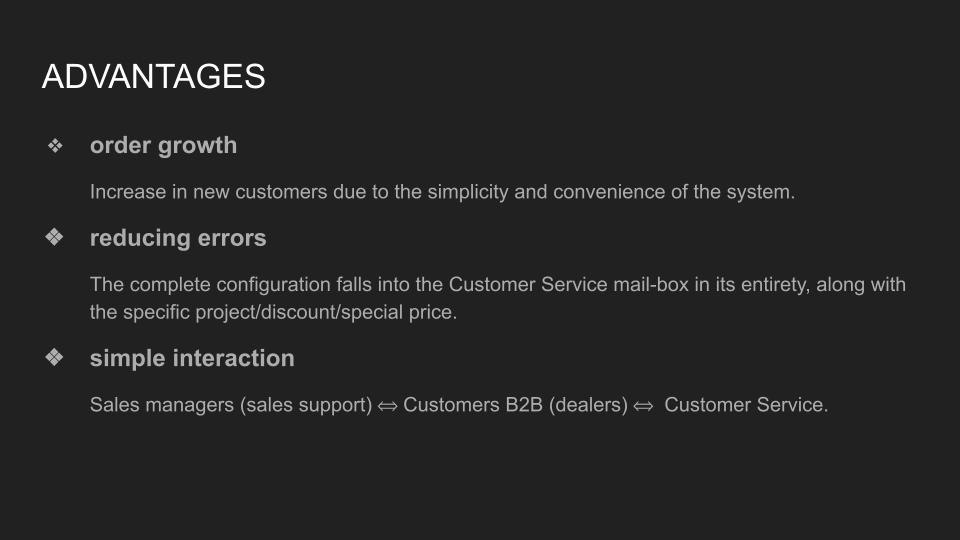Select the diamond bullet next to "reducing errors"
Image resolution: width=960 pixels, height=540 pixels.
pyautogui.click(x=55, y=239)
